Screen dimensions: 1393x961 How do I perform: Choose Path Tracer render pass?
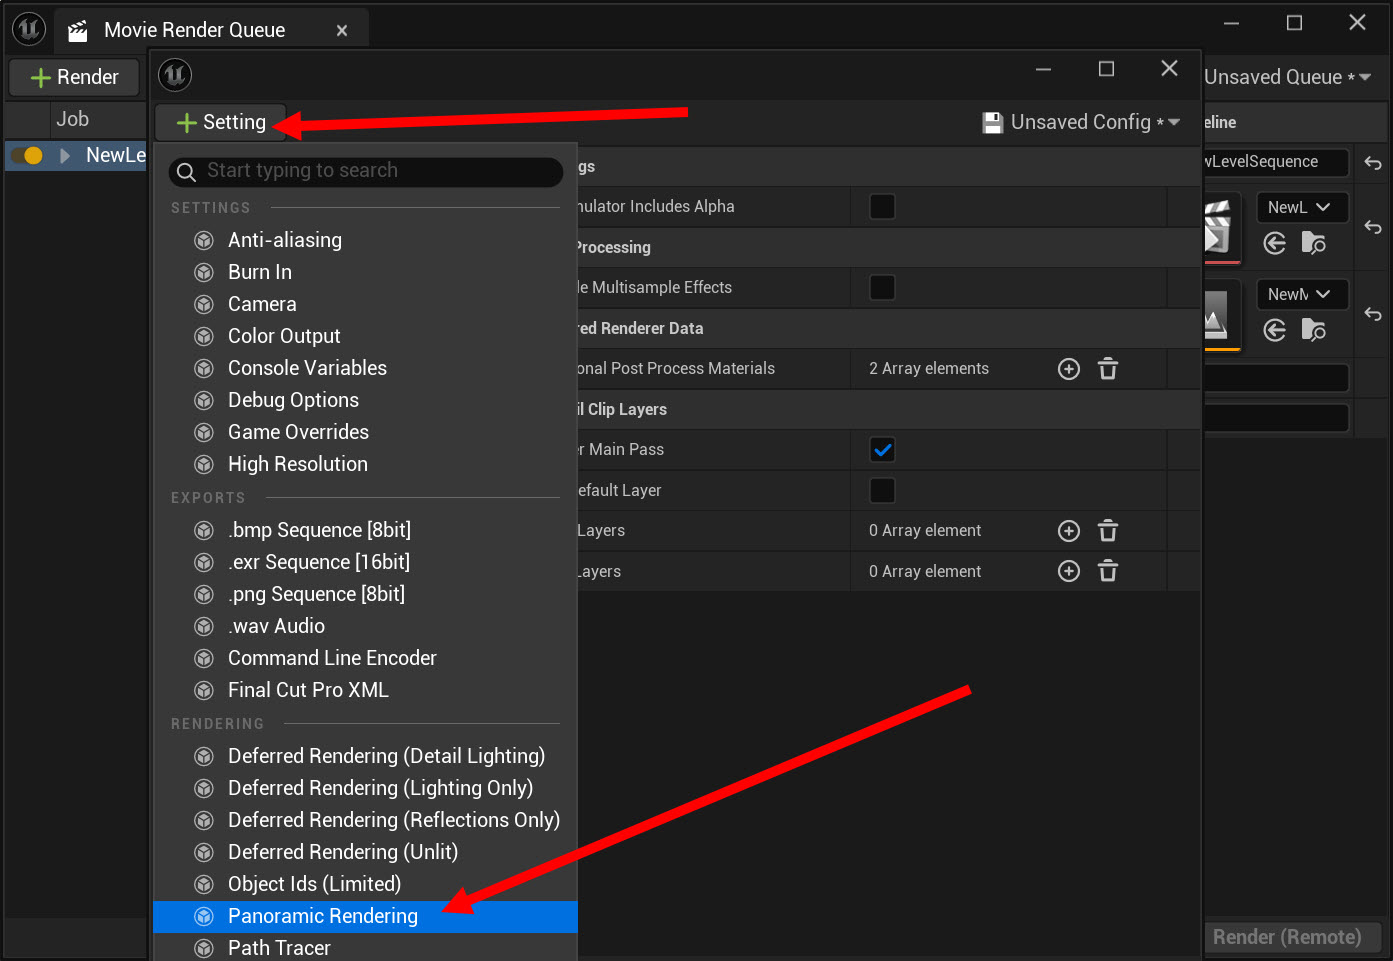(365, 947)
